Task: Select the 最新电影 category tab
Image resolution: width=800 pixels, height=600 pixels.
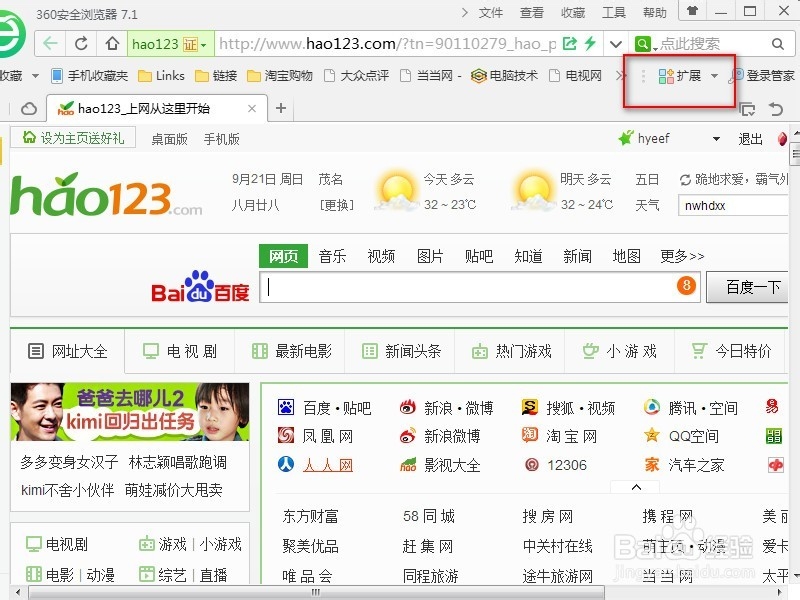Action: click(x=290, y=351)
